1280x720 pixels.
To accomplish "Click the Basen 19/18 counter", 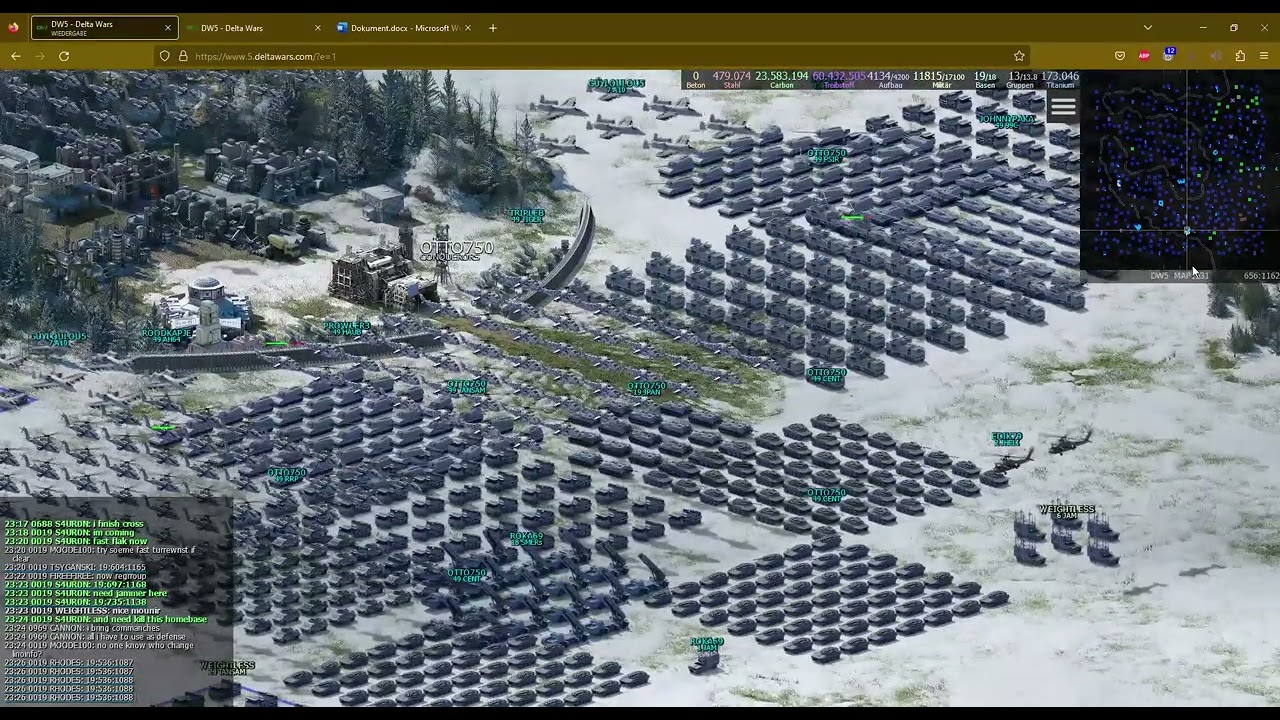I will [985, 80].
